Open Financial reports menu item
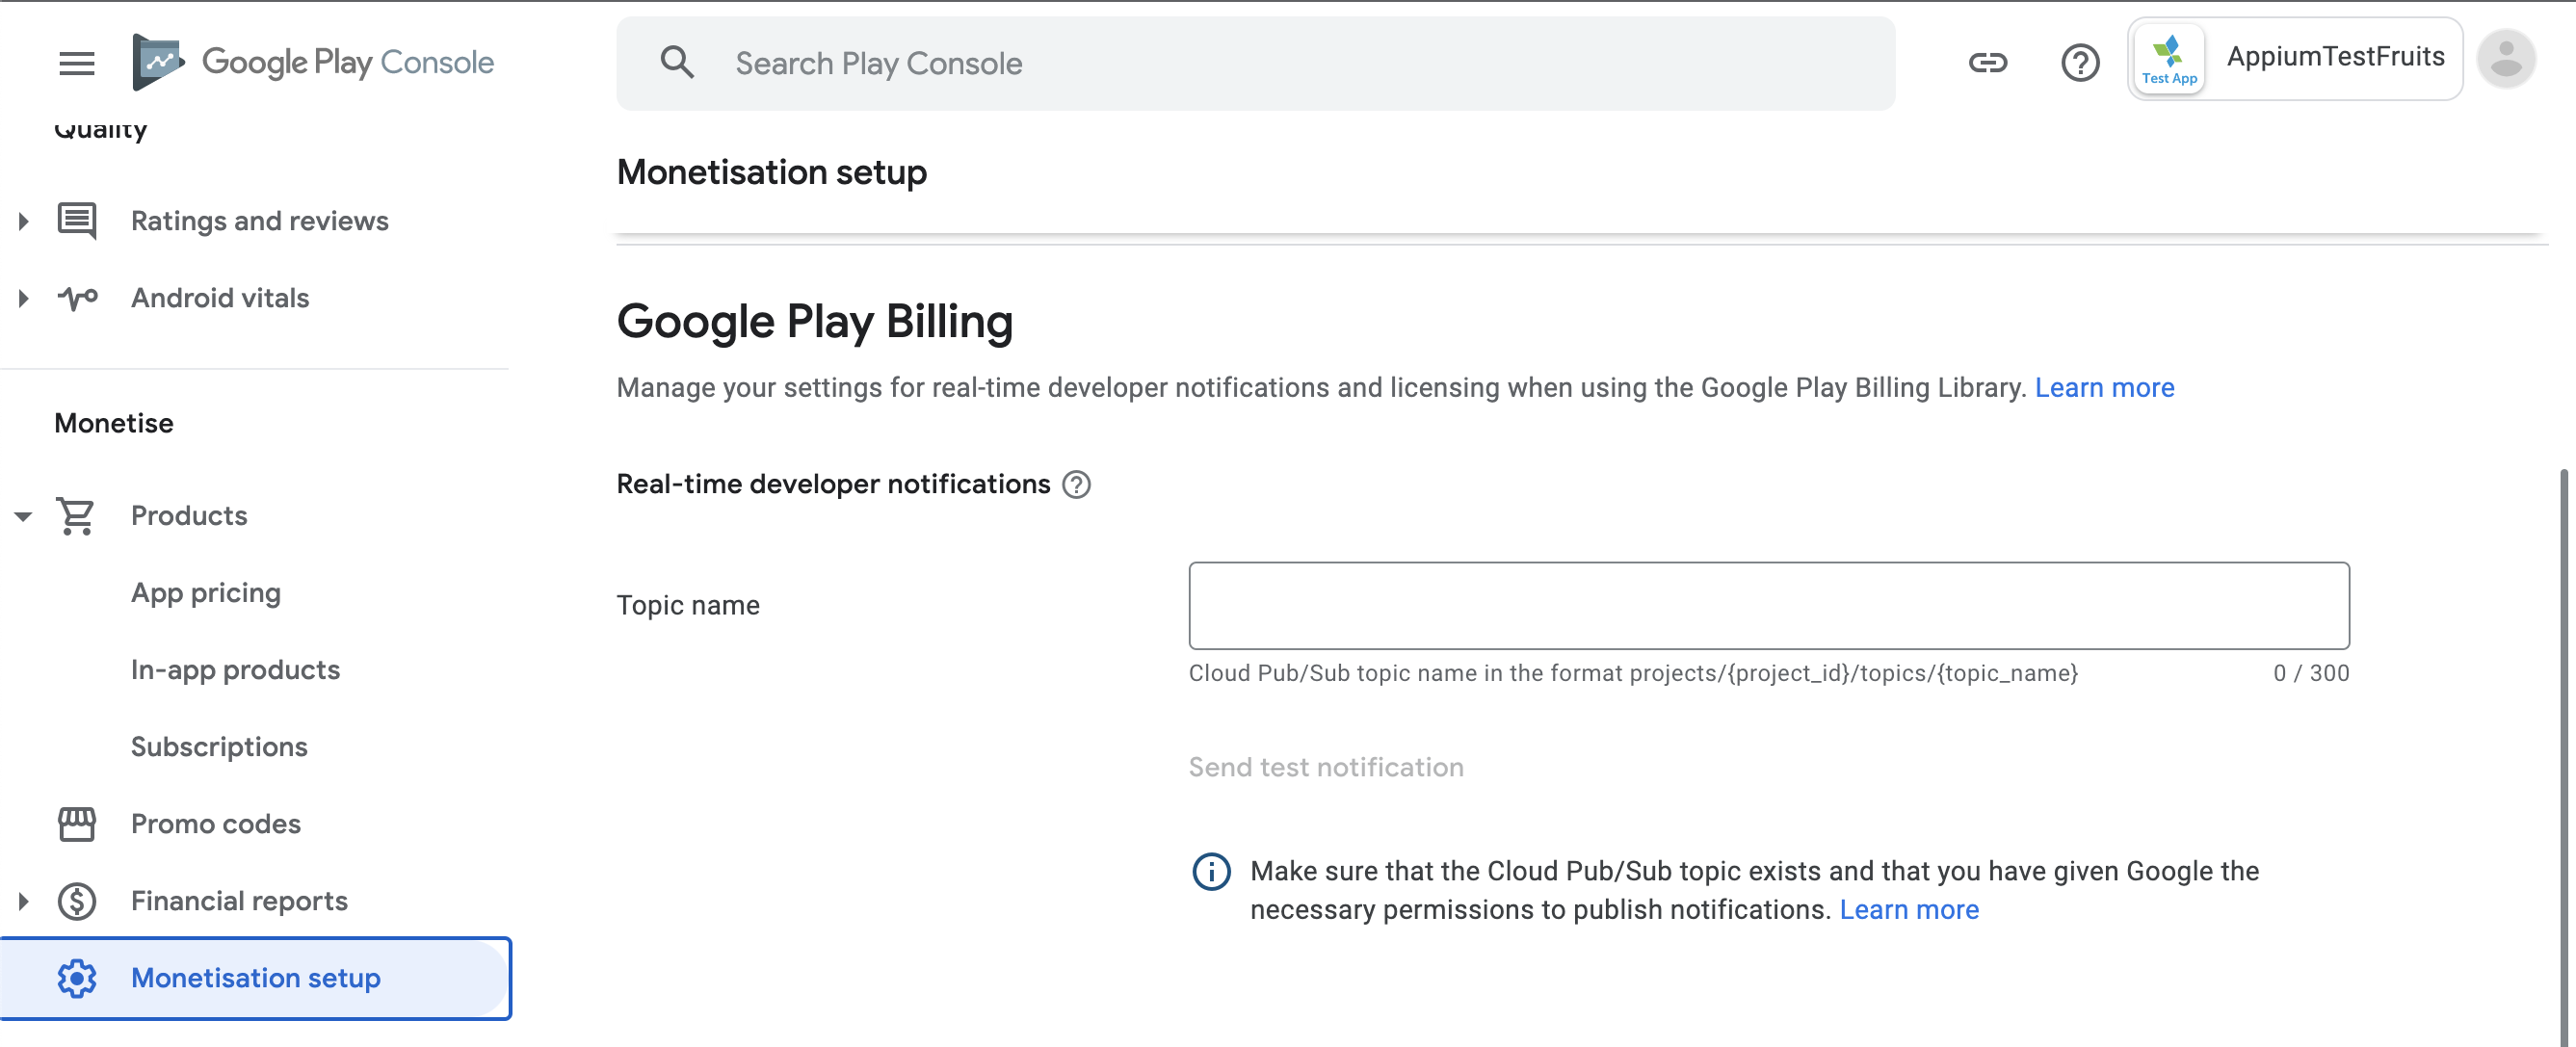The height and width of the screenshot is (1047, 2576). [239, 901]
